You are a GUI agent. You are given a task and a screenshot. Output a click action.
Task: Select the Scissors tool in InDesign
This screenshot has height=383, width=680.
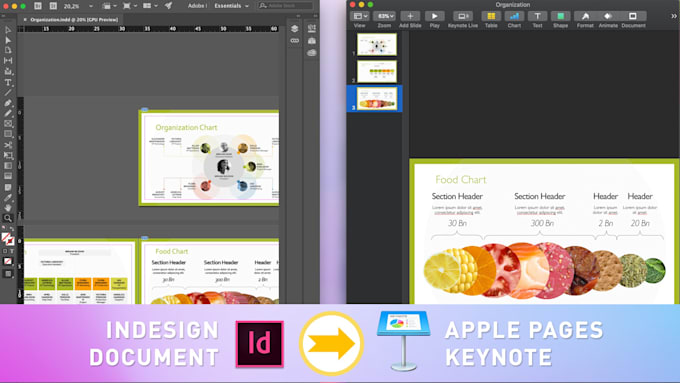coord(8,145)
